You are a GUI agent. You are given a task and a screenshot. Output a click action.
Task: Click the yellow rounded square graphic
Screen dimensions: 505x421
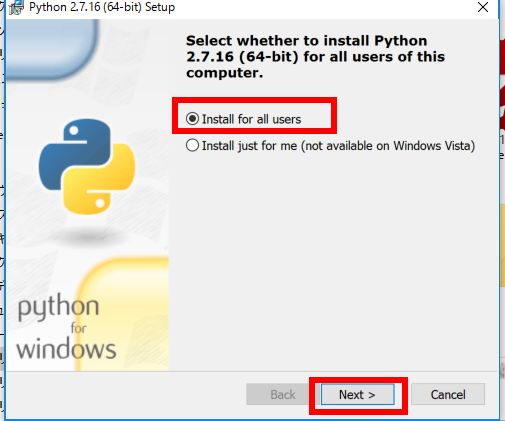click(123, 314)
